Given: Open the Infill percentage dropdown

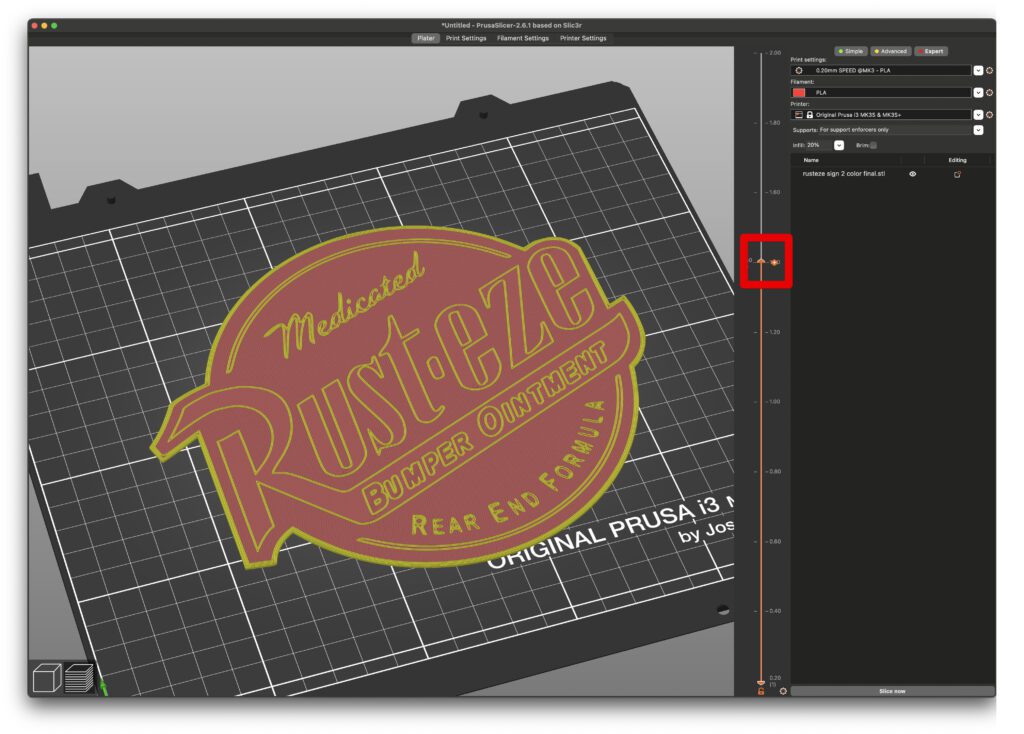Looking at the screenshot, I should [839, 145].
